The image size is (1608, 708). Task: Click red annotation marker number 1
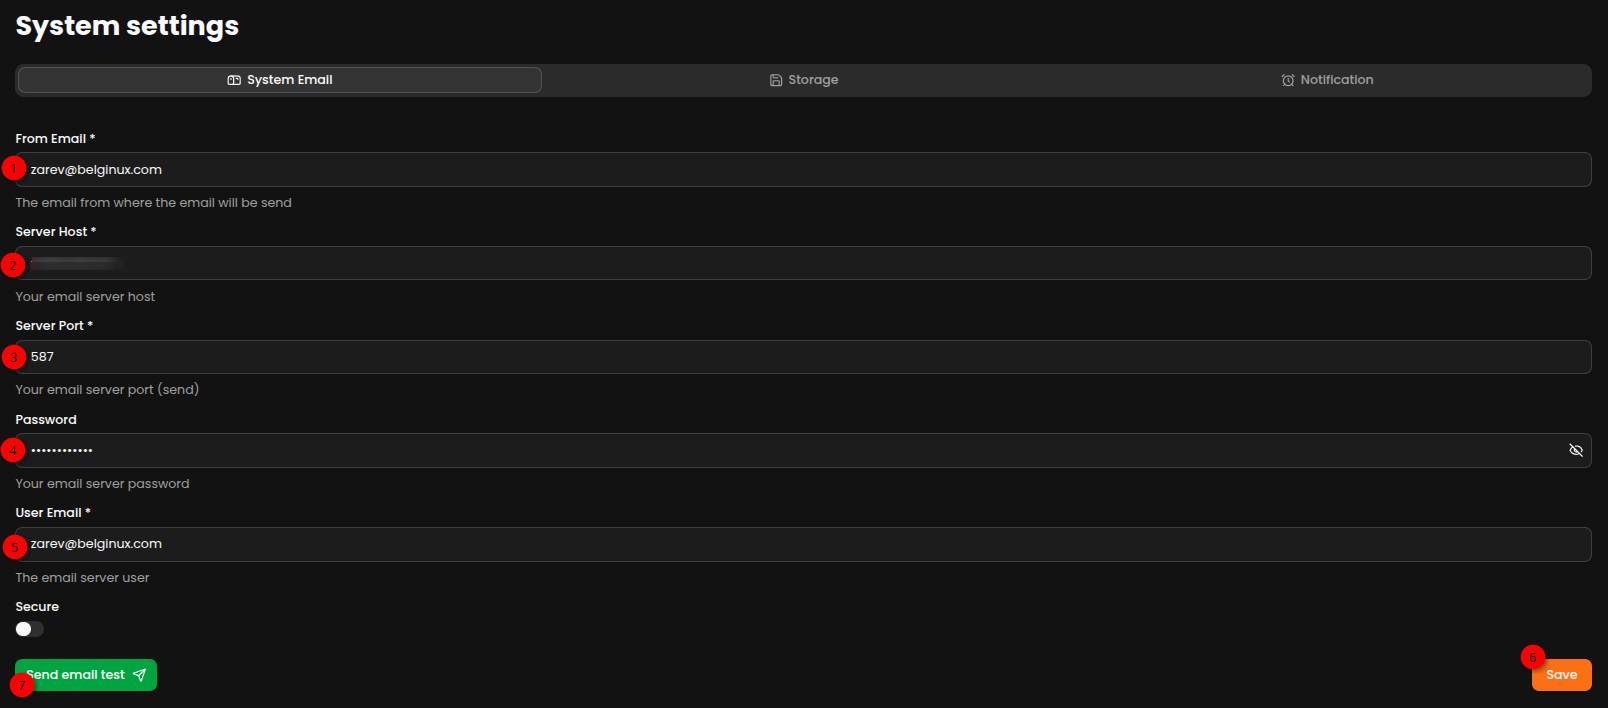pos(14,168)
